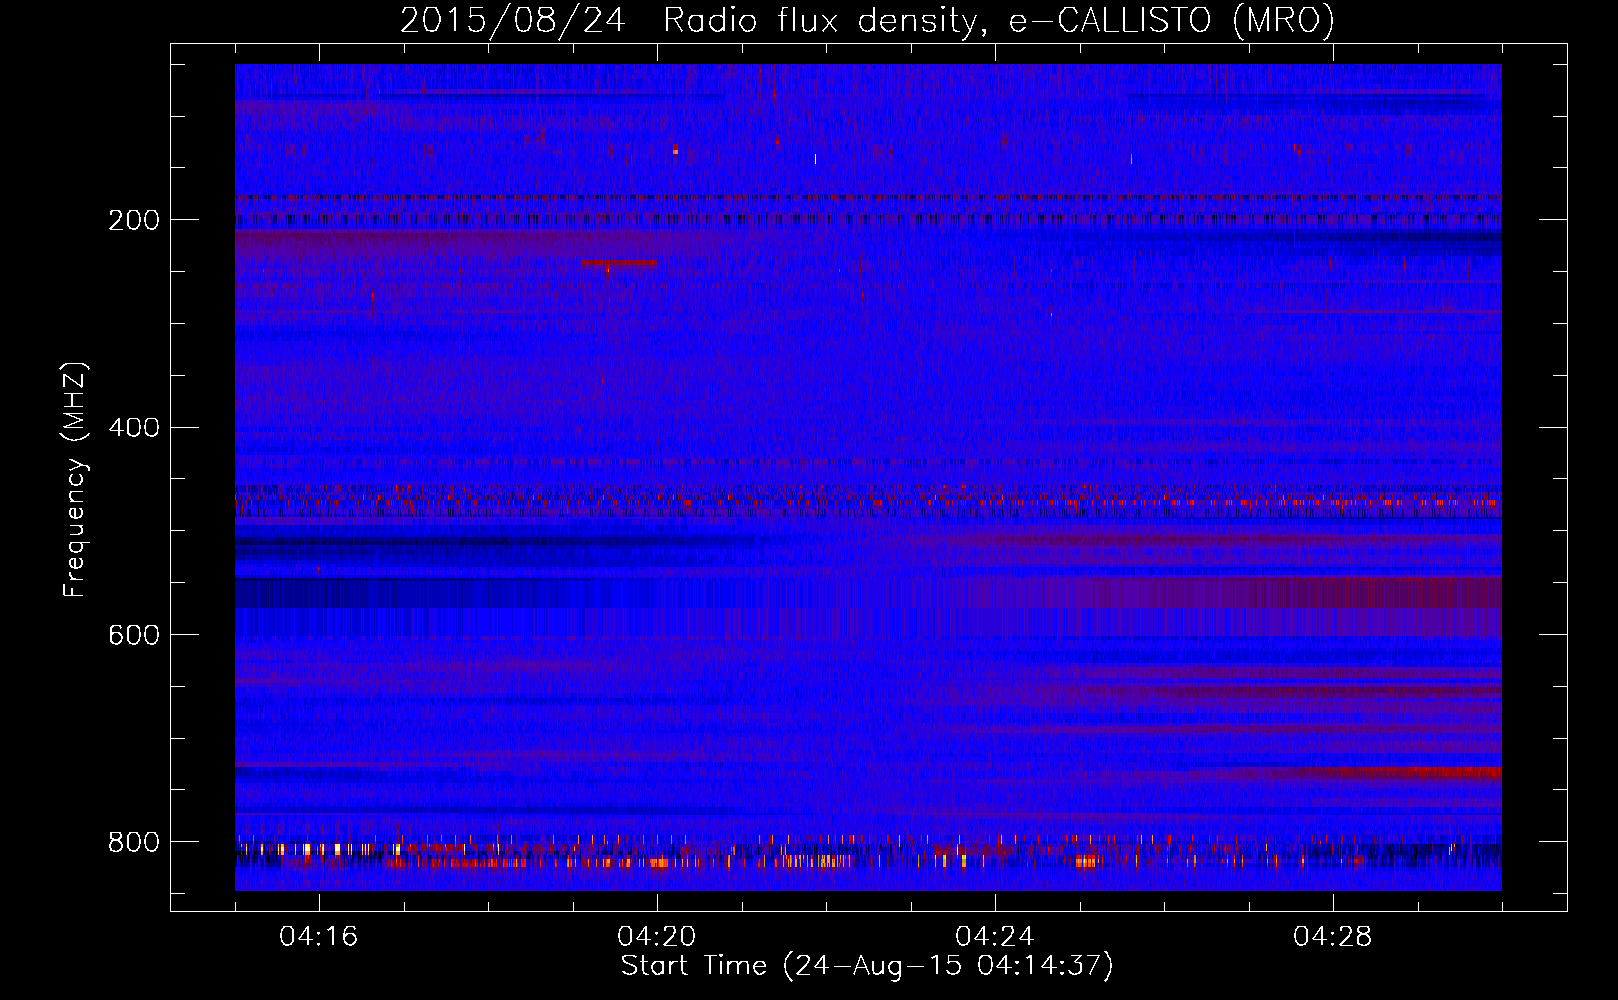Click the 800 frequency tick label
The height and width of the screenshot is (1000, 1618).
pos(134,842)
